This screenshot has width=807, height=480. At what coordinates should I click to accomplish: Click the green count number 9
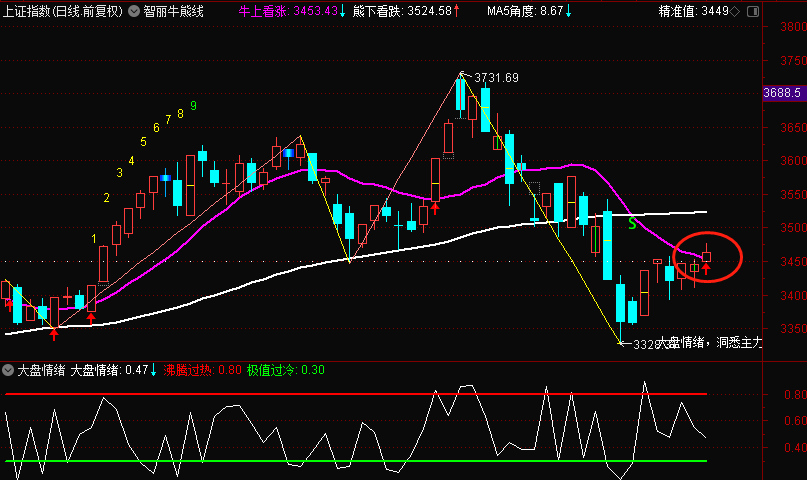(x=194, y=105)
